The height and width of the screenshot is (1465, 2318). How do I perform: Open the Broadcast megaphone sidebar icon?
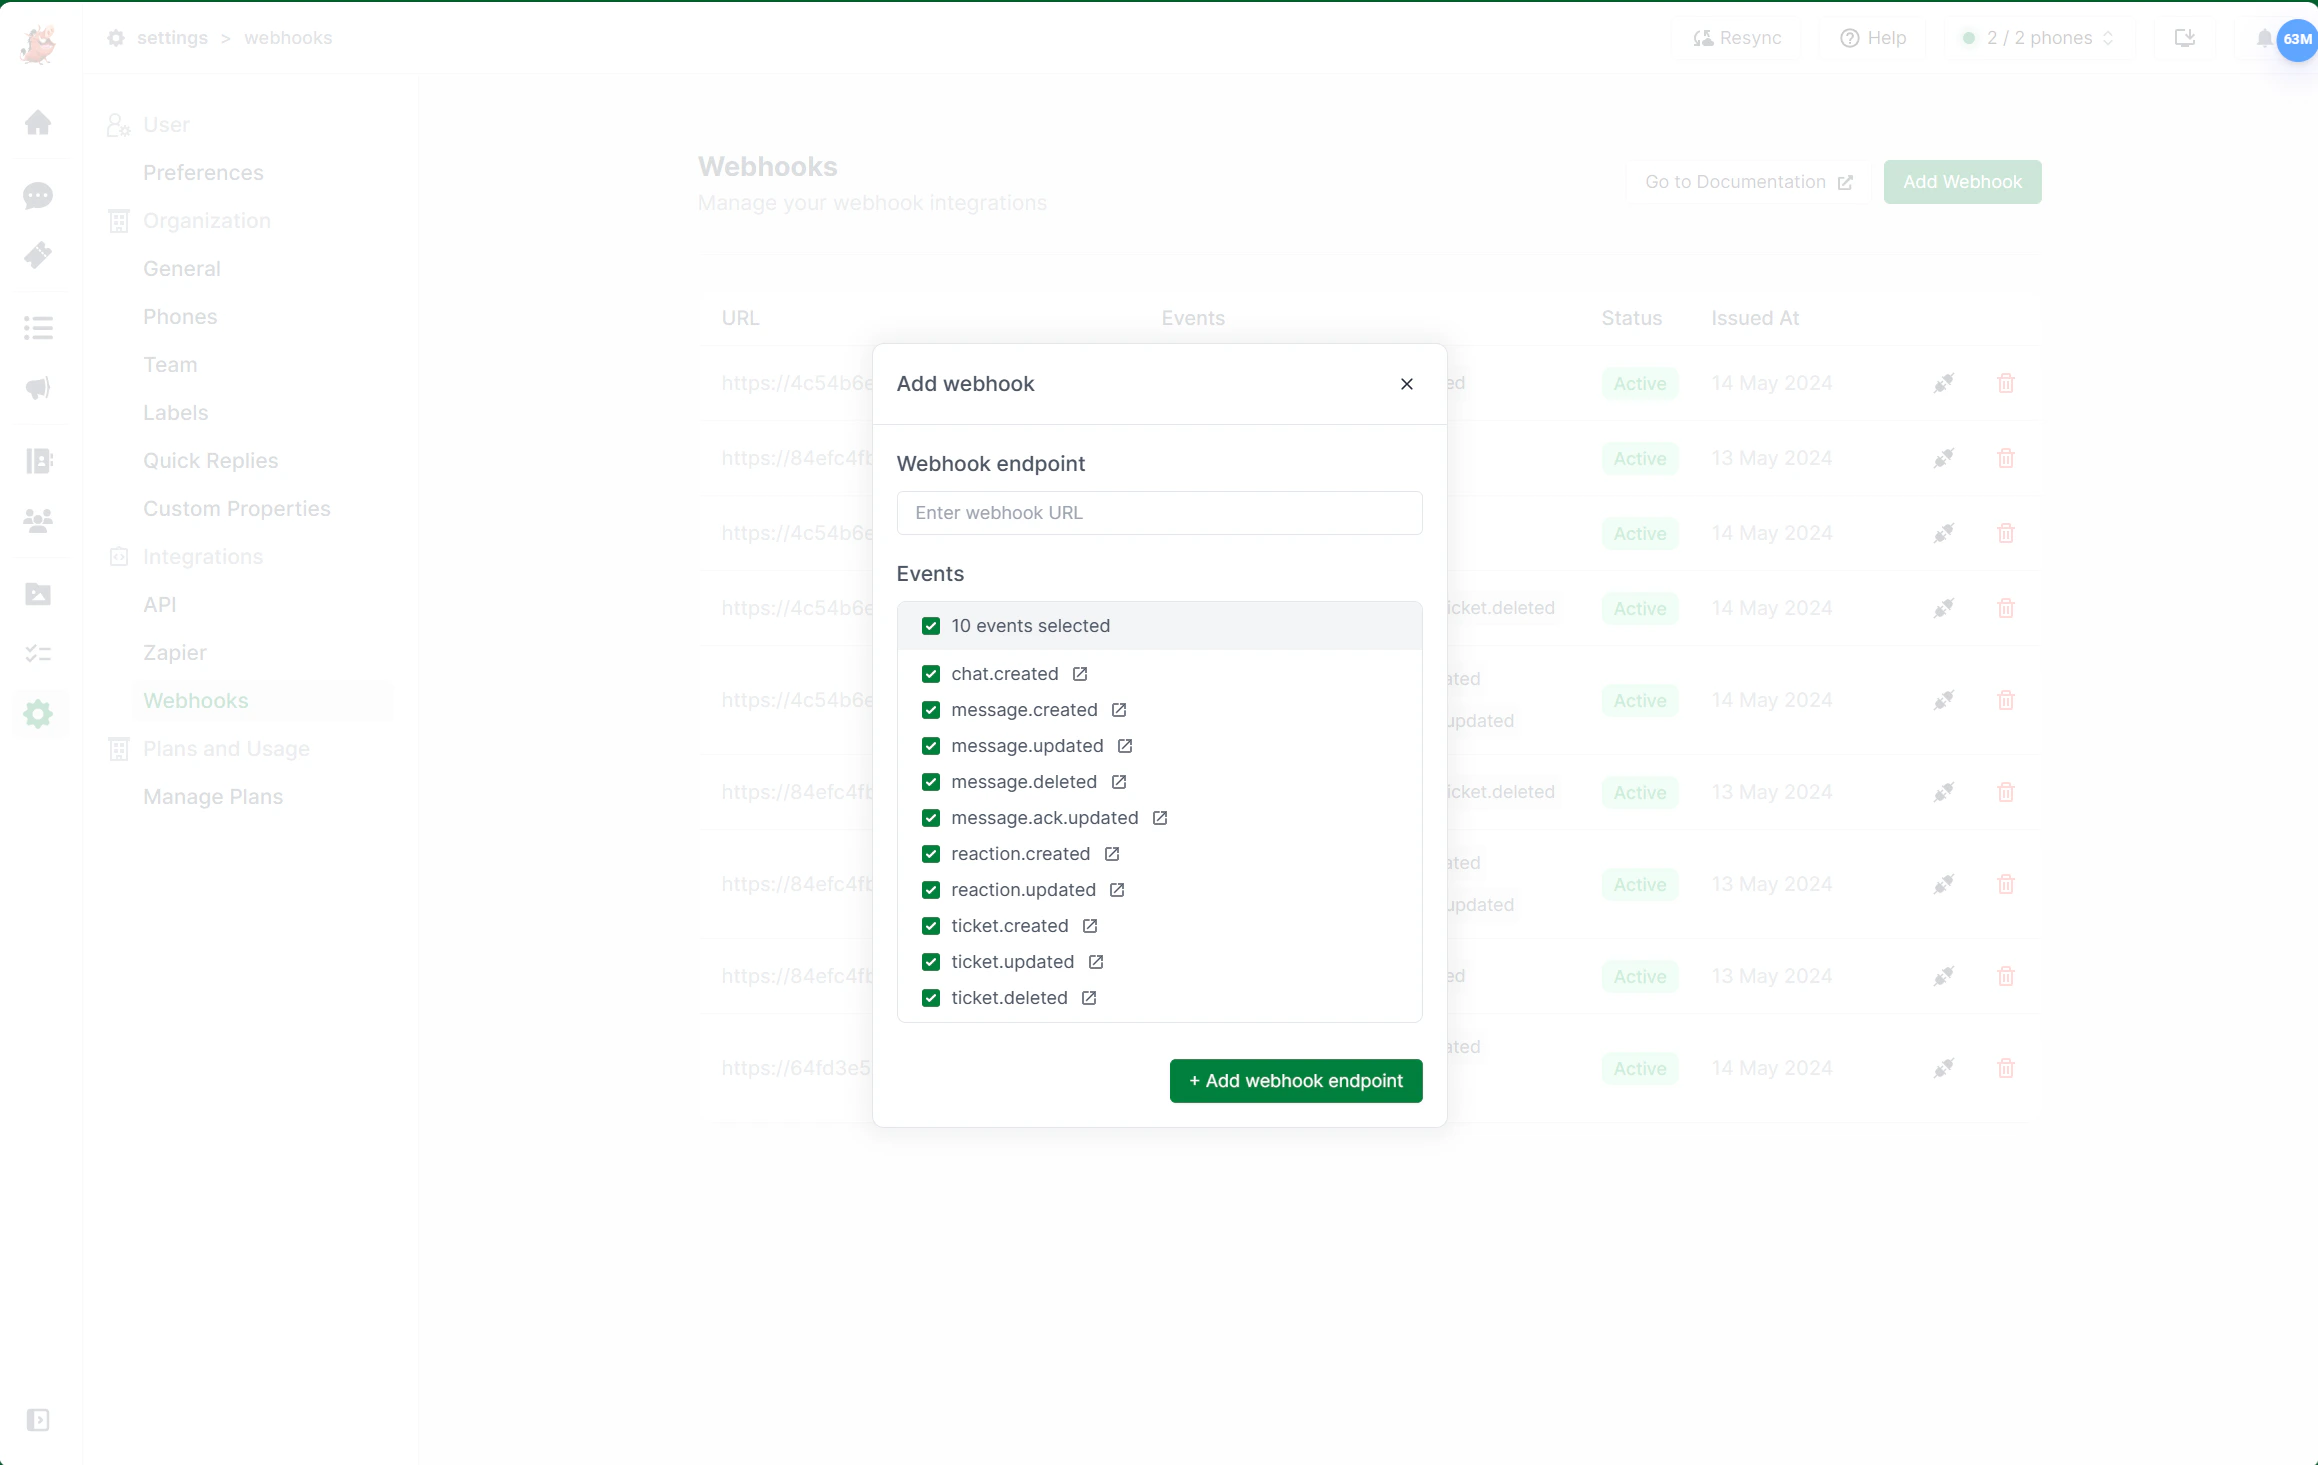click(x=38, y=388)
